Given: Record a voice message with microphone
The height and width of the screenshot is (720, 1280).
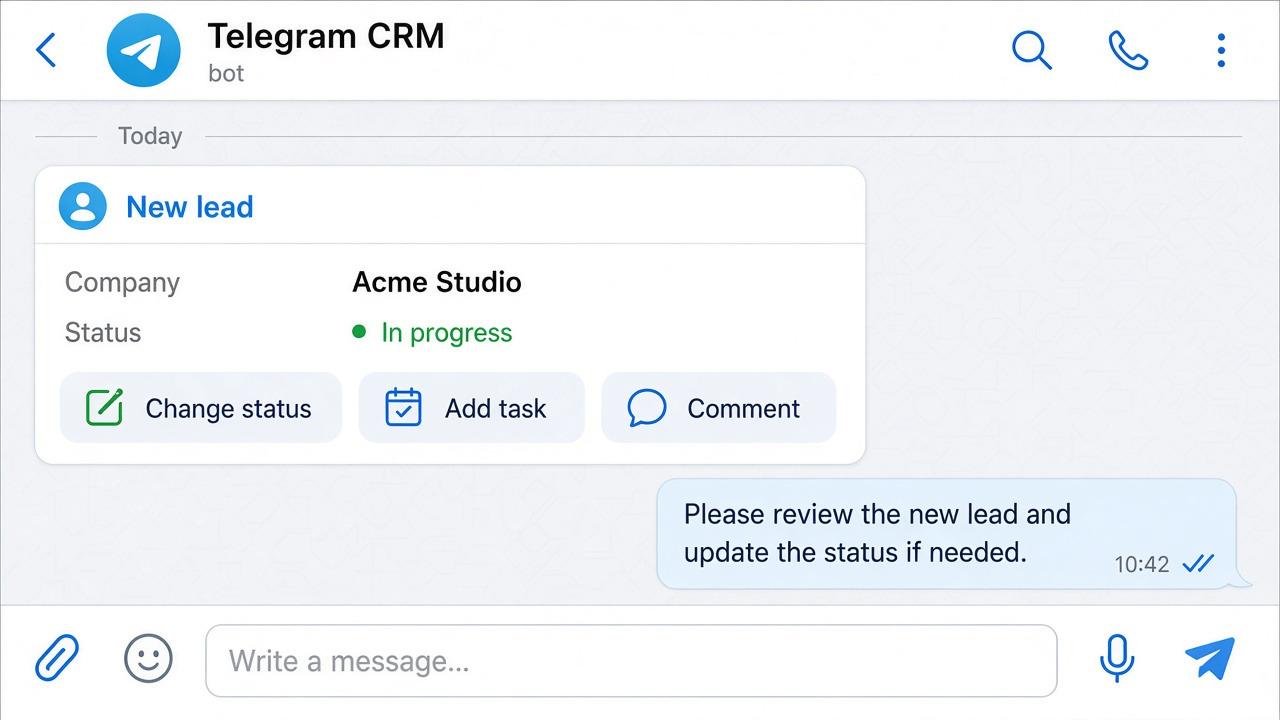Looking at the screenshot, I should point(1116,659).
